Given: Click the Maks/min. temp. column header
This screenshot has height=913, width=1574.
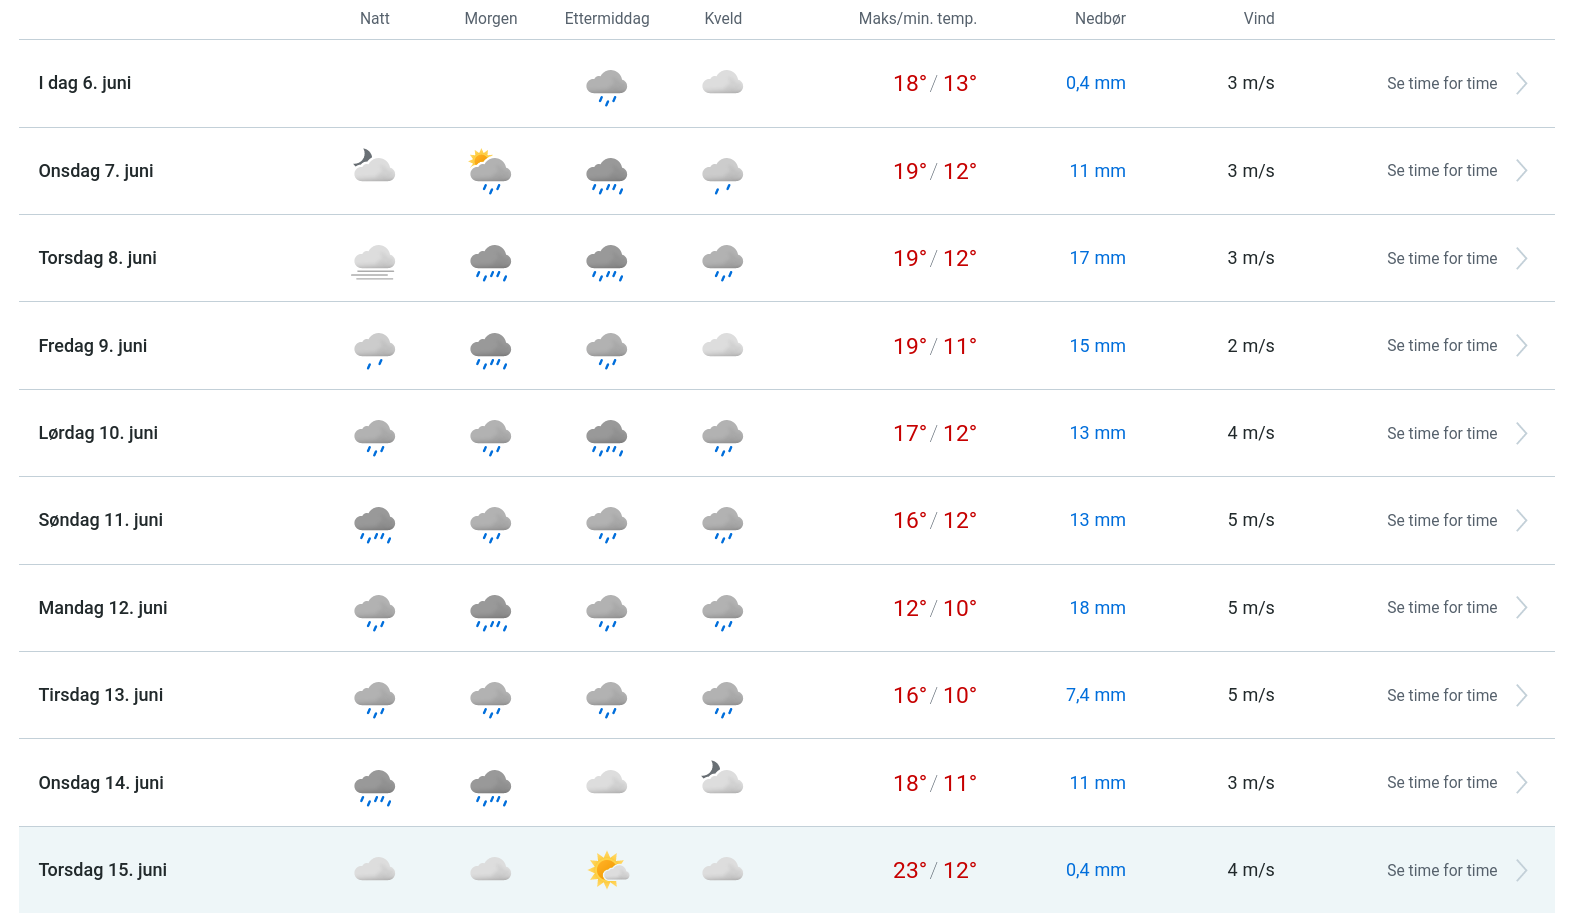Looking at the screenshot, I should pos(917,19).
